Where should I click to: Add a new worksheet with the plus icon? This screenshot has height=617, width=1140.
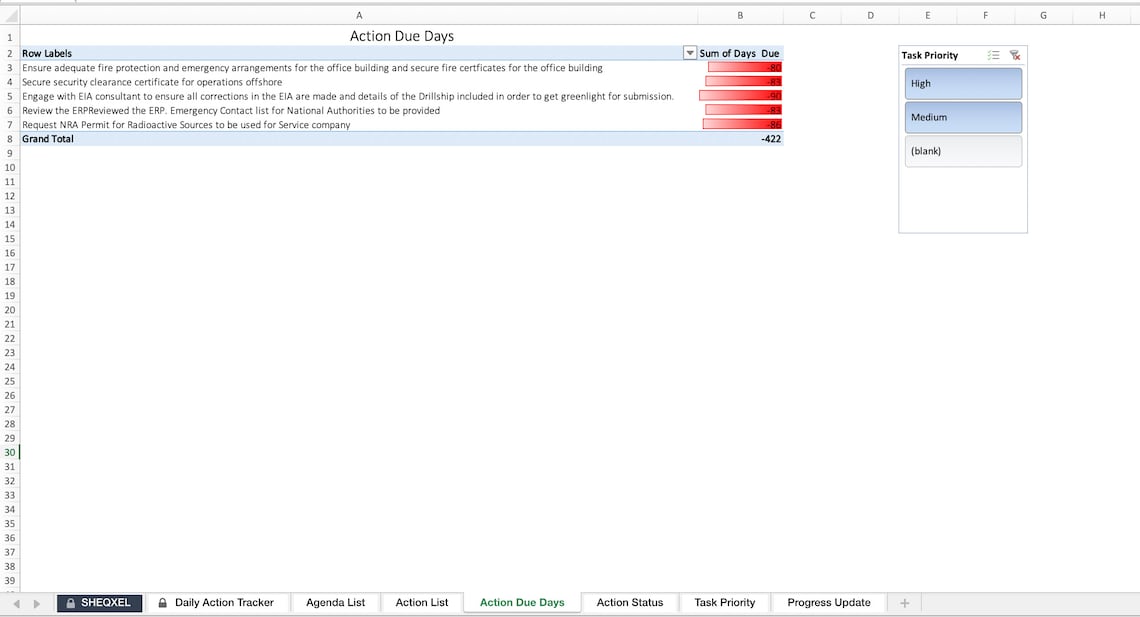904,602
